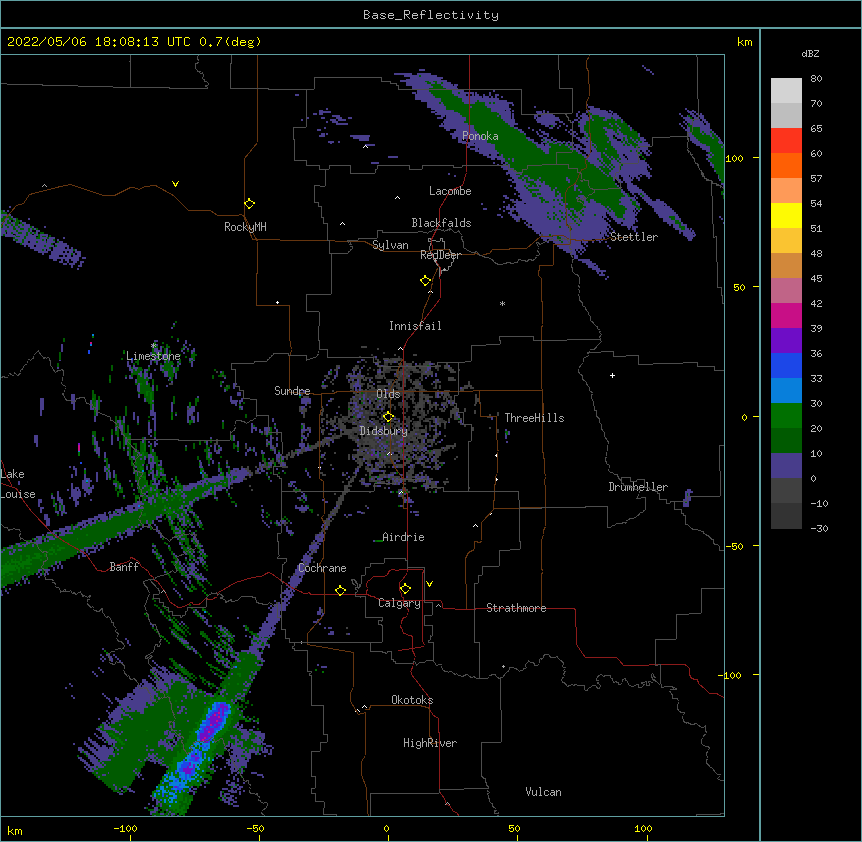Viewport: 862px width, 842px height.
Task: Click the Base_Reflectivity title text
Action: [431, 15]
